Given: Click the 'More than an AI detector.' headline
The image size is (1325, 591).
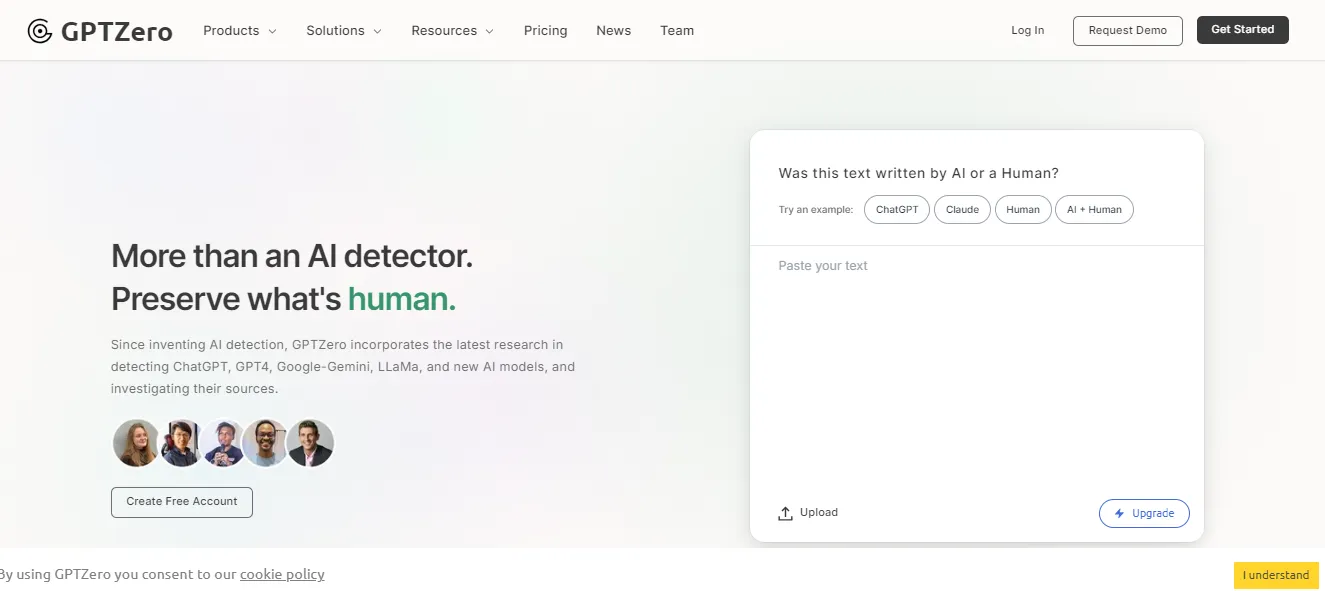Looking at the screenshot, I should tap(292, 256).
